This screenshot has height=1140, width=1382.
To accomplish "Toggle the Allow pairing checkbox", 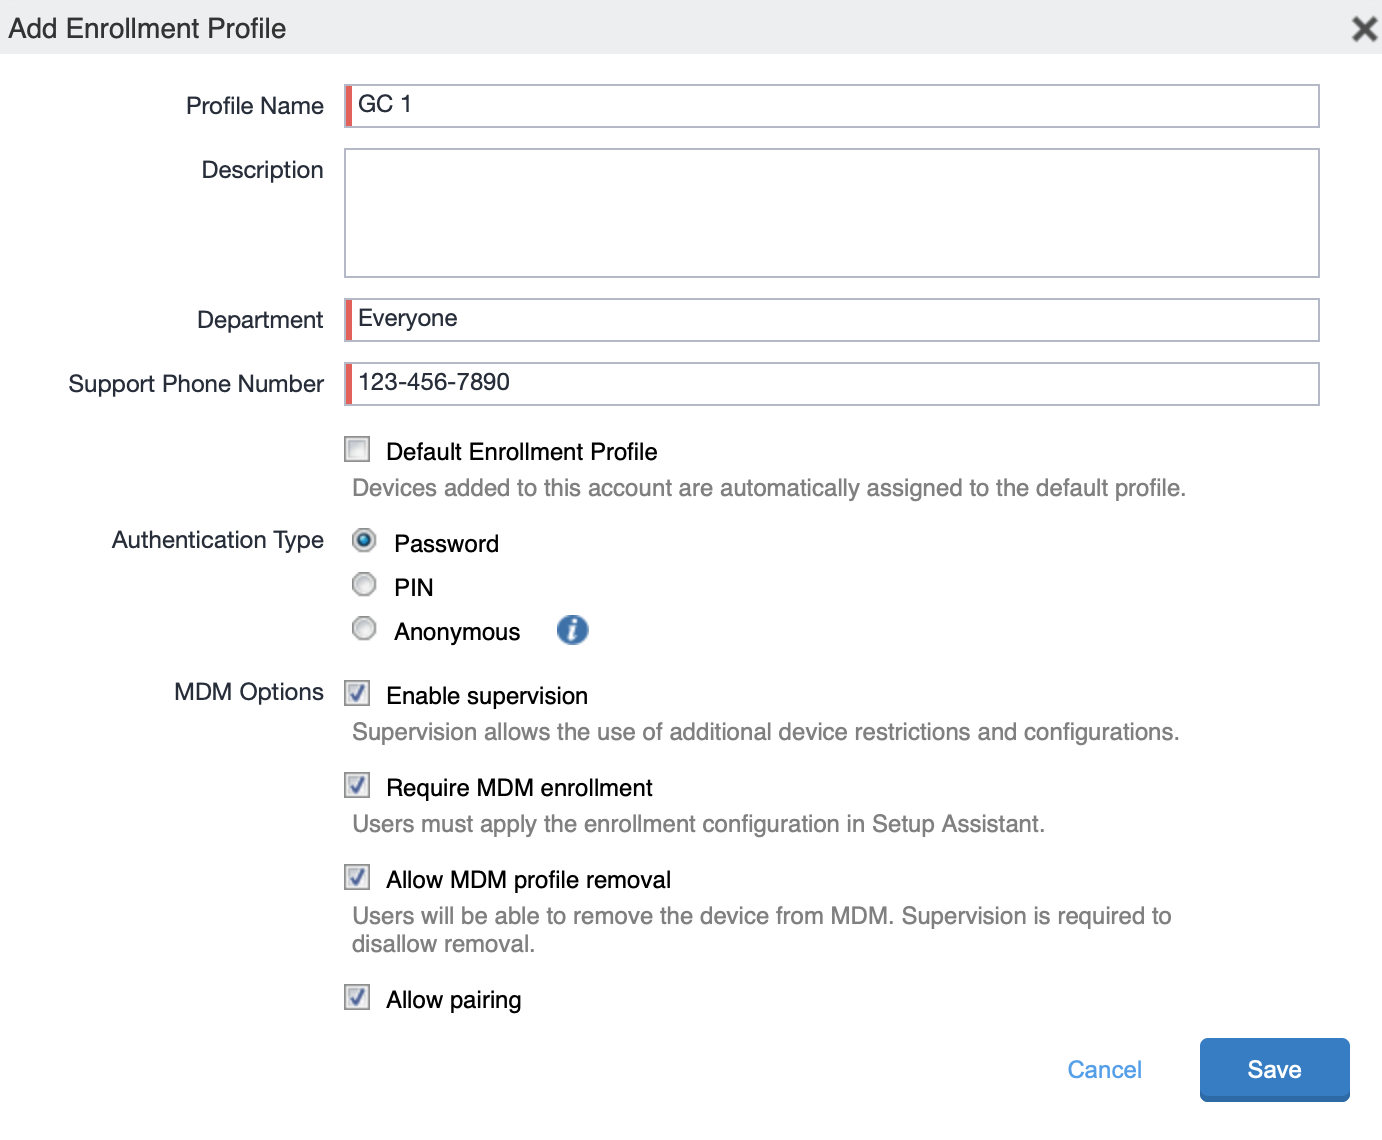I will (357, 997).
